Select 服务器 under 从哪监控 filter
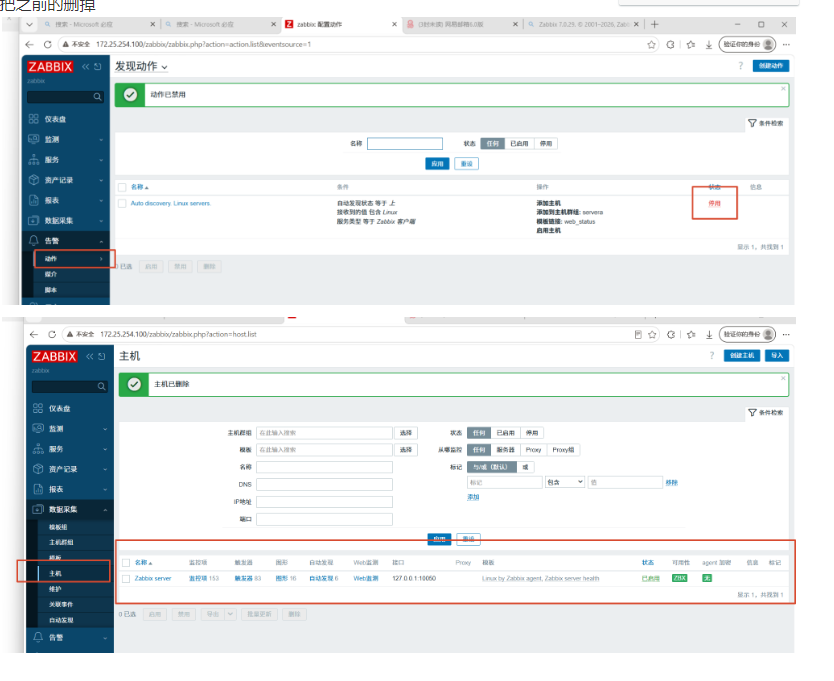Image resolution: width=834 pixels, height=681 pixels. click(505, 450)
